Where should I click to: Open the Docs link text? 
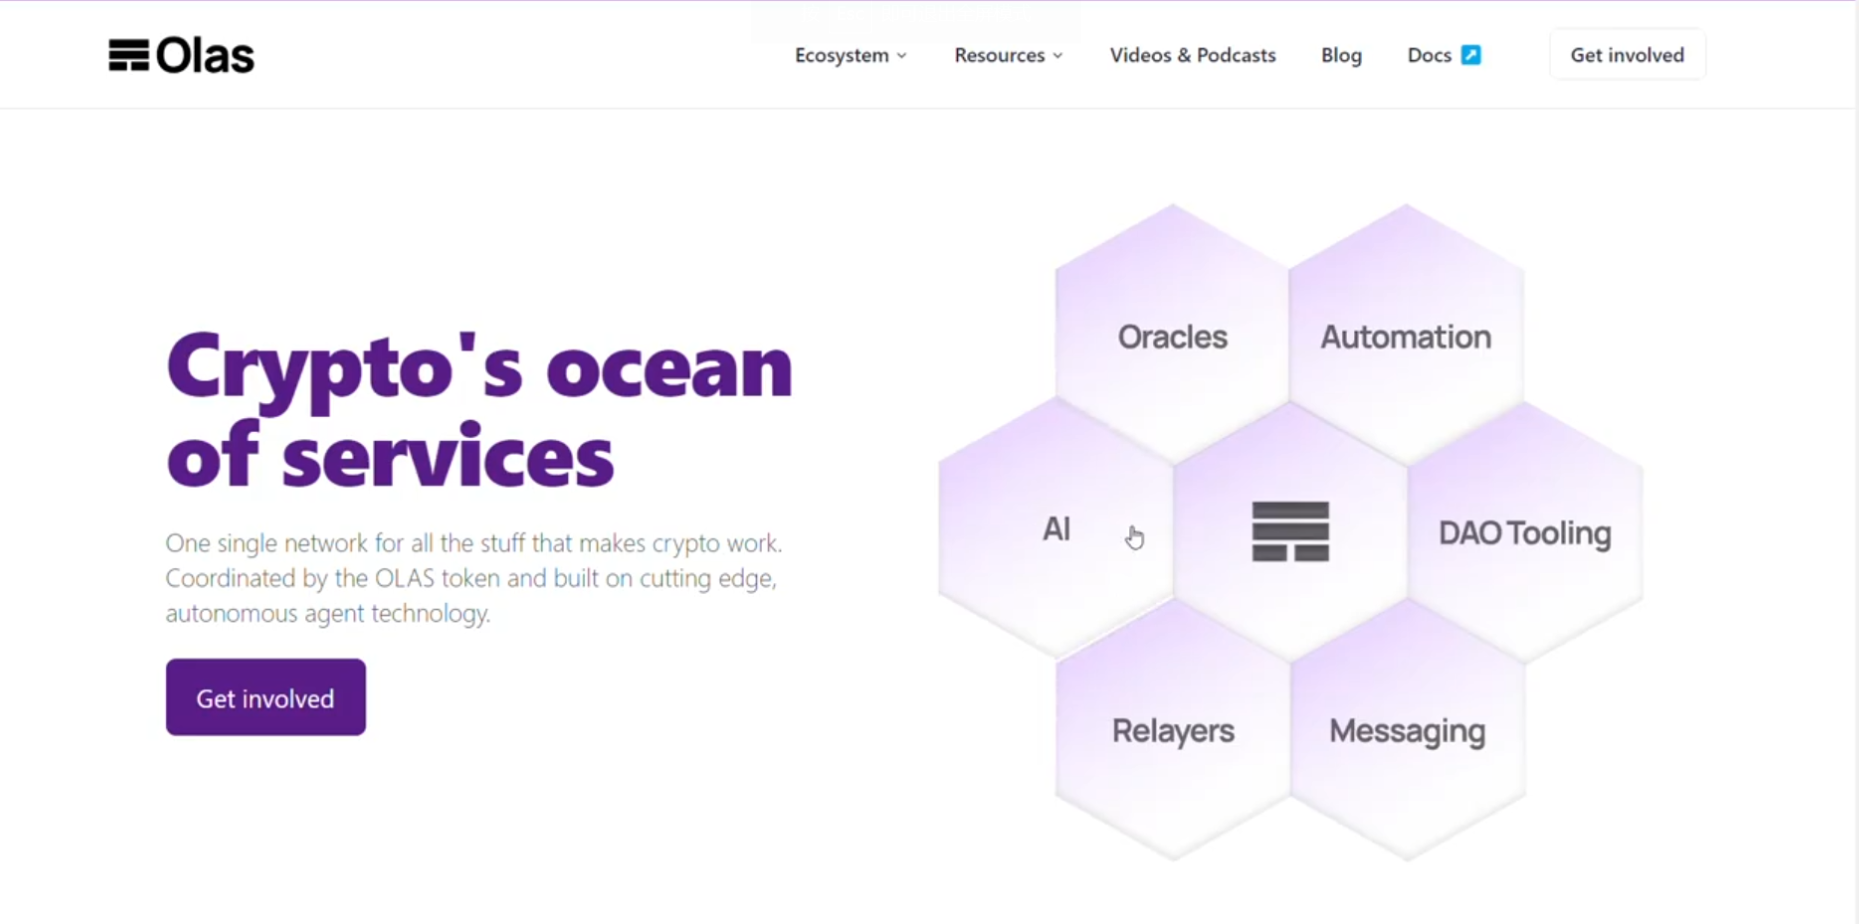coord(1429,55)
